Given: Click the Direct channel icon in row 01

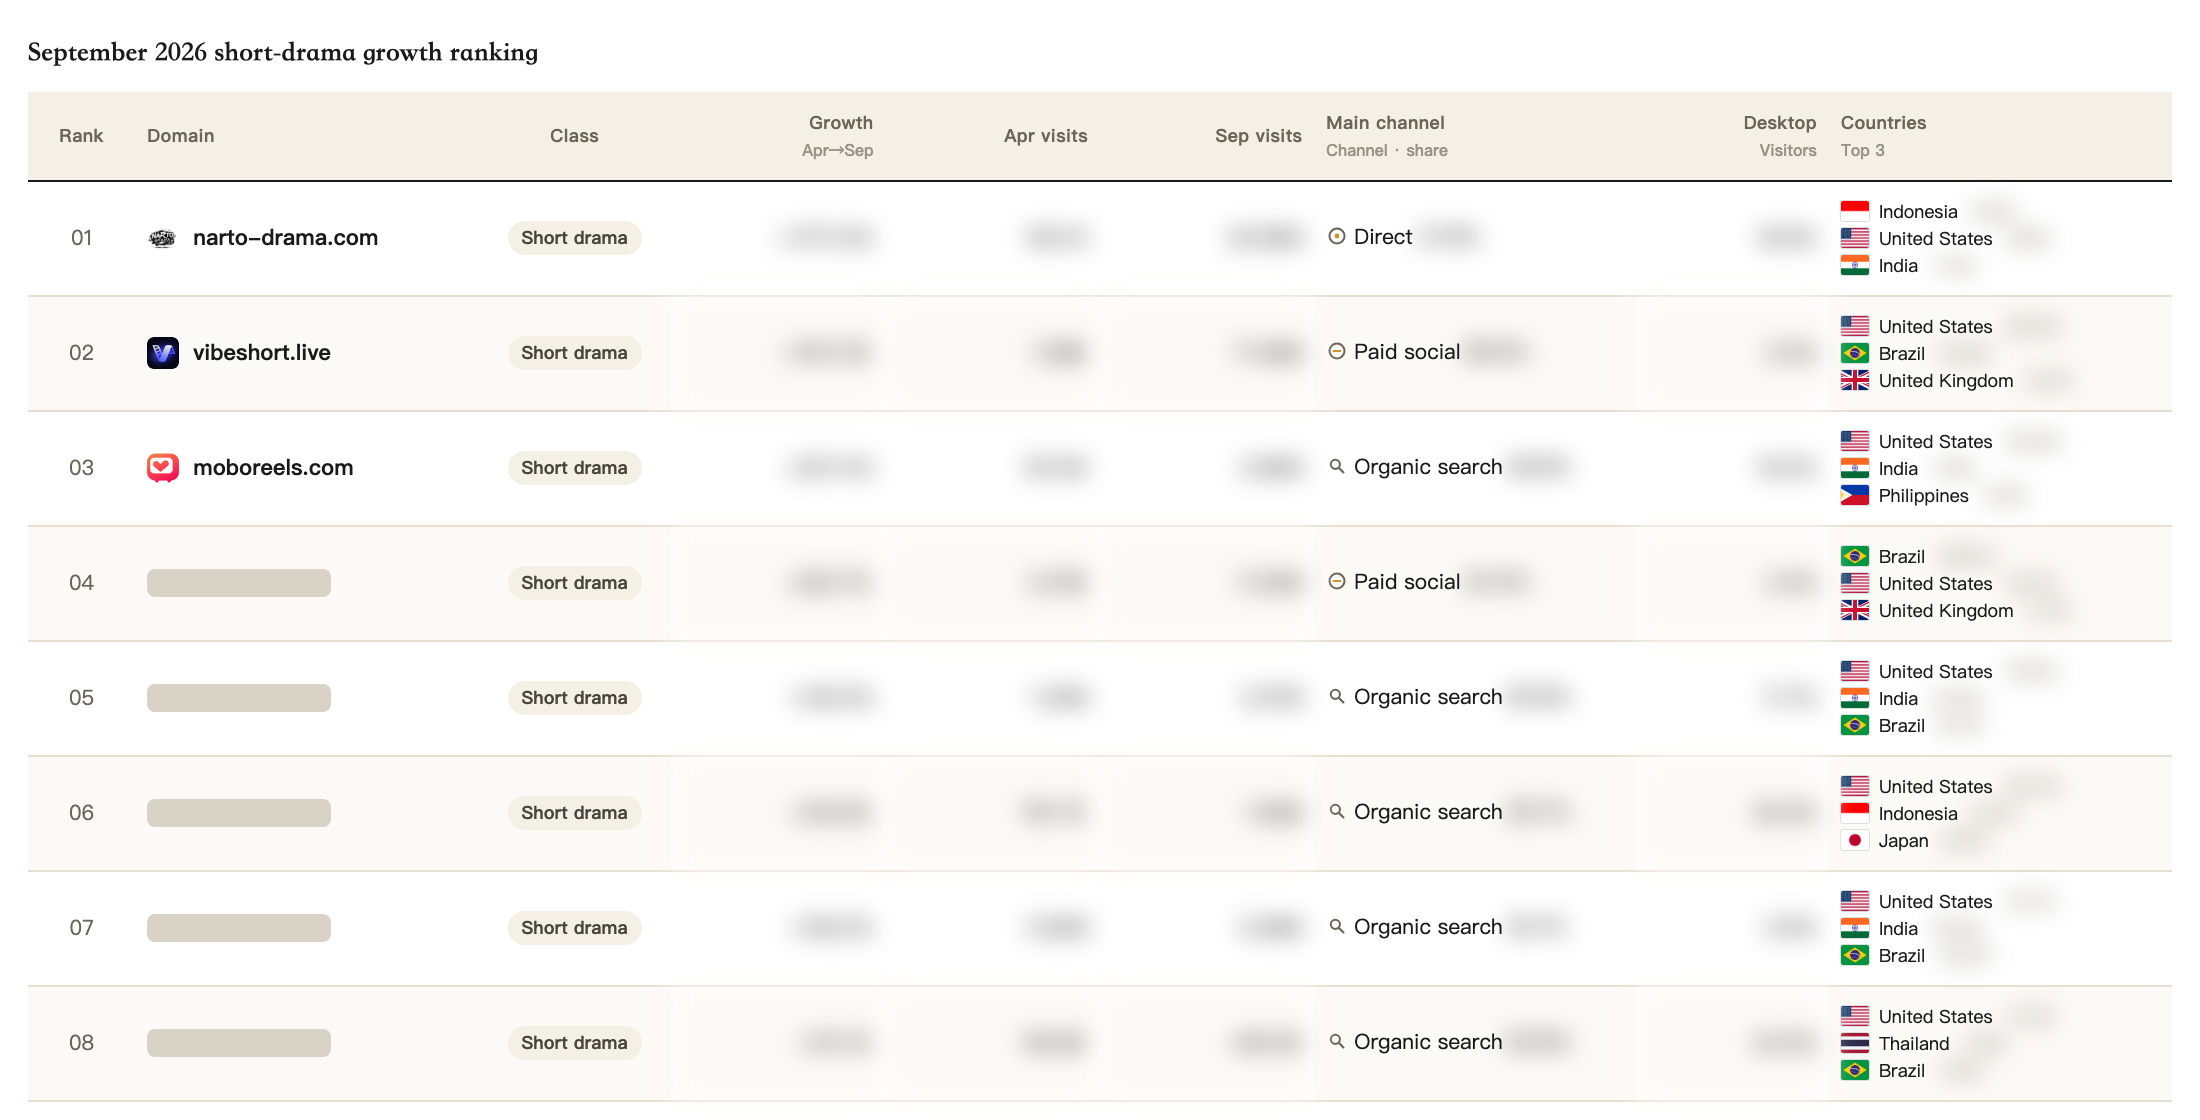Looking at the screenshot, I should click(x=1337, y=237).
